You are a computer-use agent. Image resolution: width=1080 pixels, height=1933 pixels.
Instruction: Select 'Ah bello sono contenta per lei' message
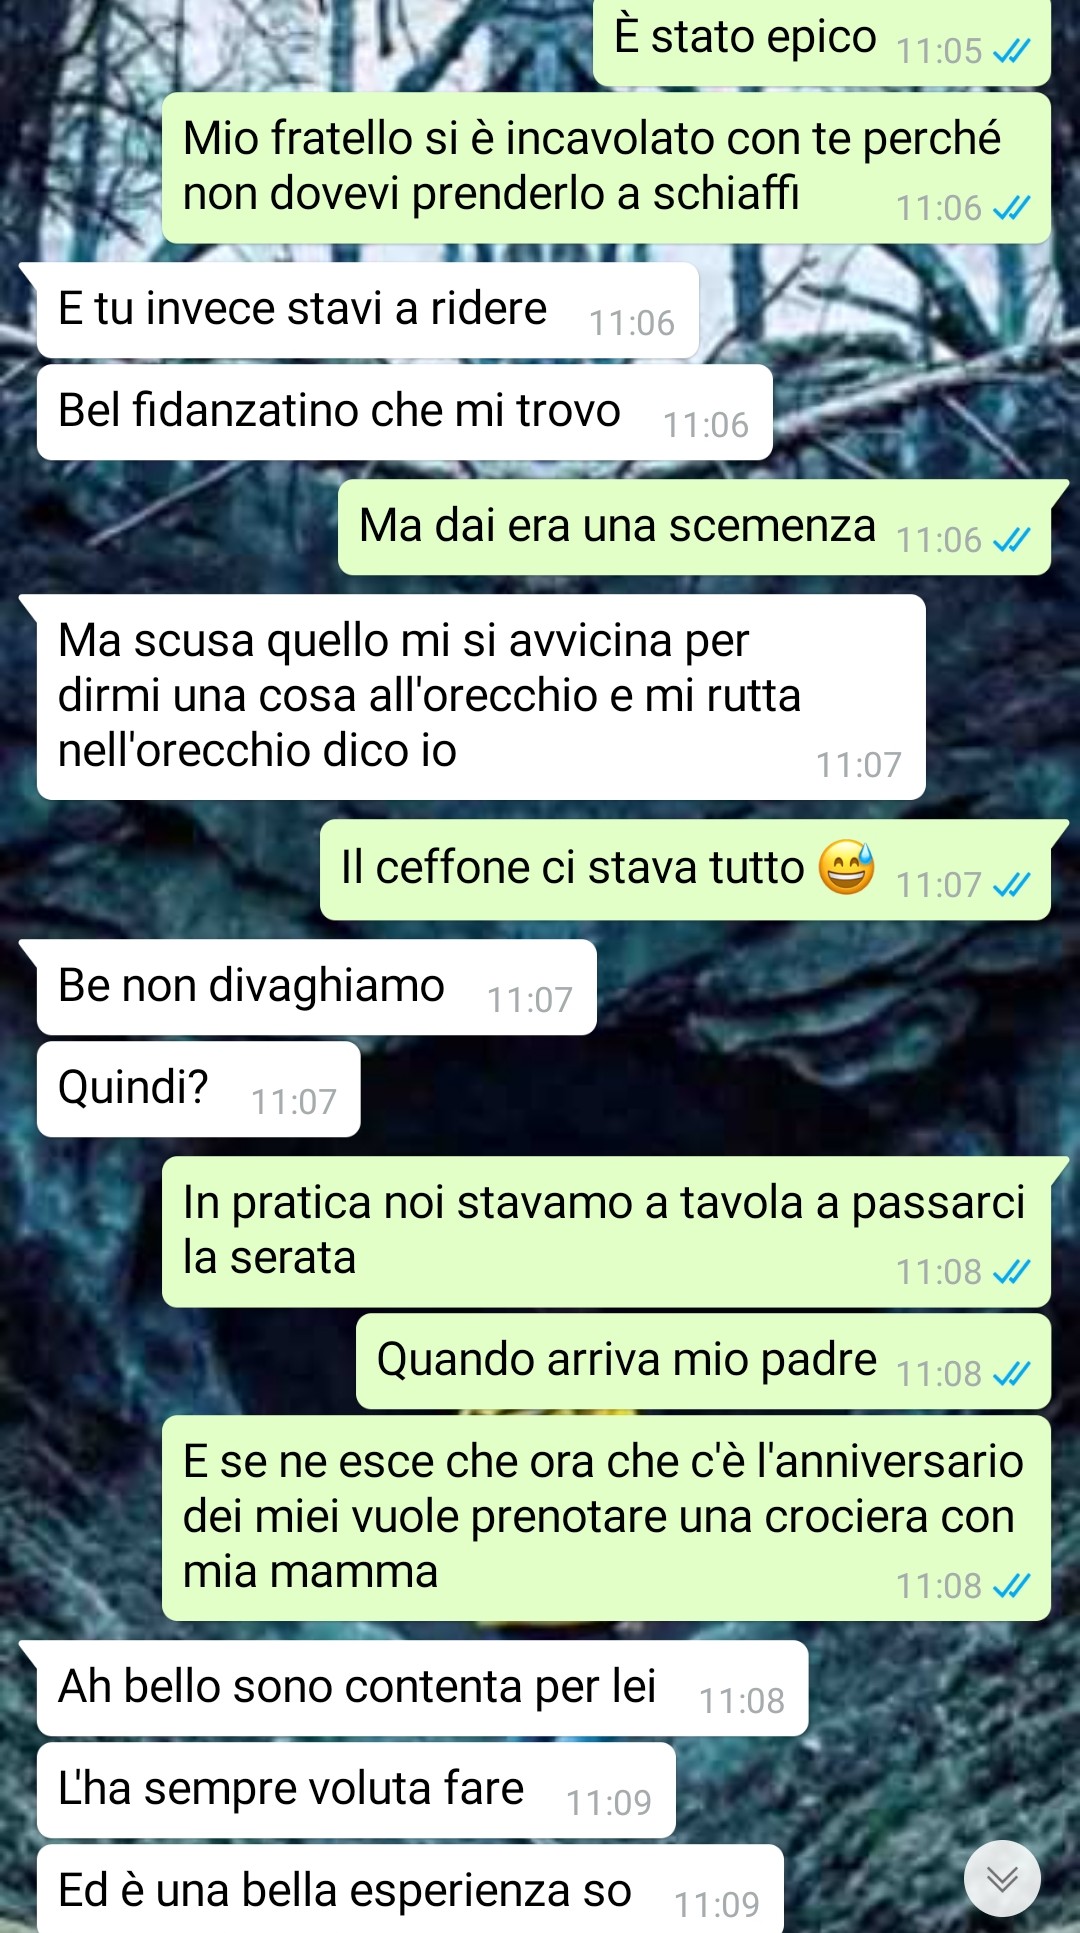point(422,1688)
